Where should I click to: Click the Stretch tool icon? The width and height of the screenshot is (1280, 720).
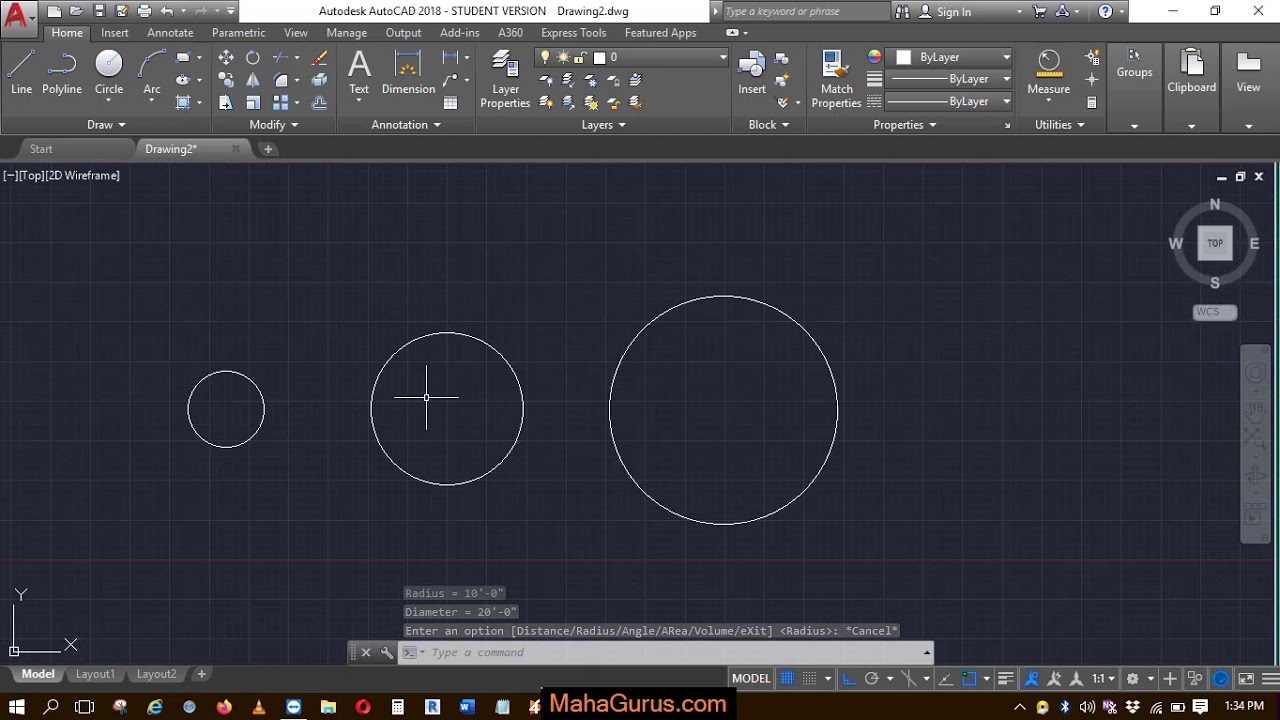coord(226,102)
